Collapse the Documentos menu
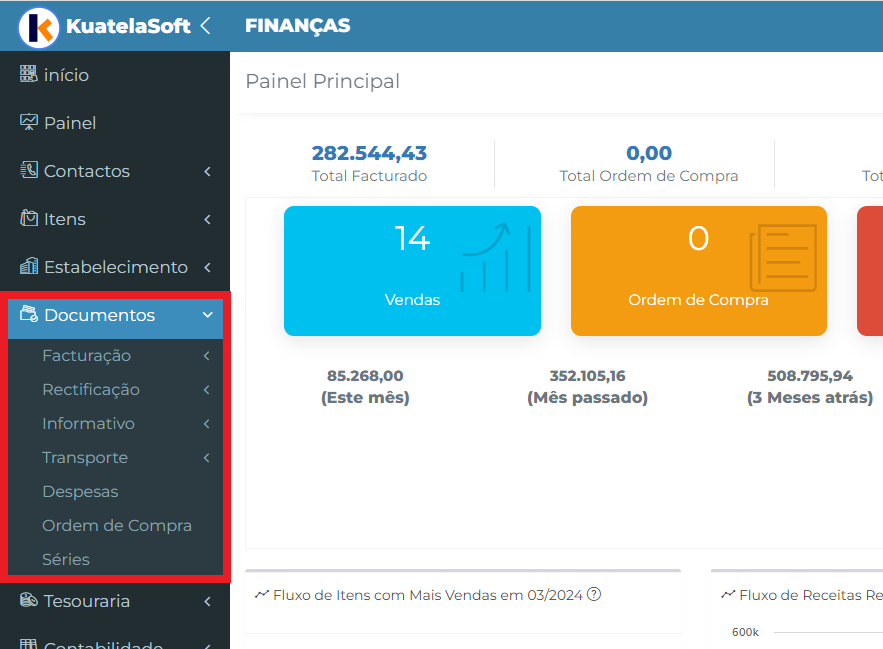The image size is (883, 649). coord(208,315)
